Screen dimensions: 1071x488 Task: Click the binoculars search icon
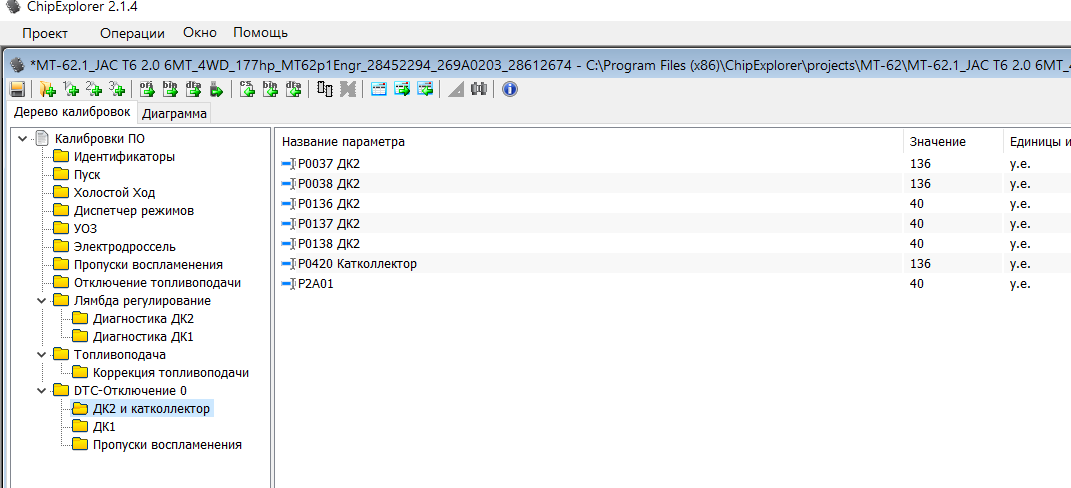(478, 89)
